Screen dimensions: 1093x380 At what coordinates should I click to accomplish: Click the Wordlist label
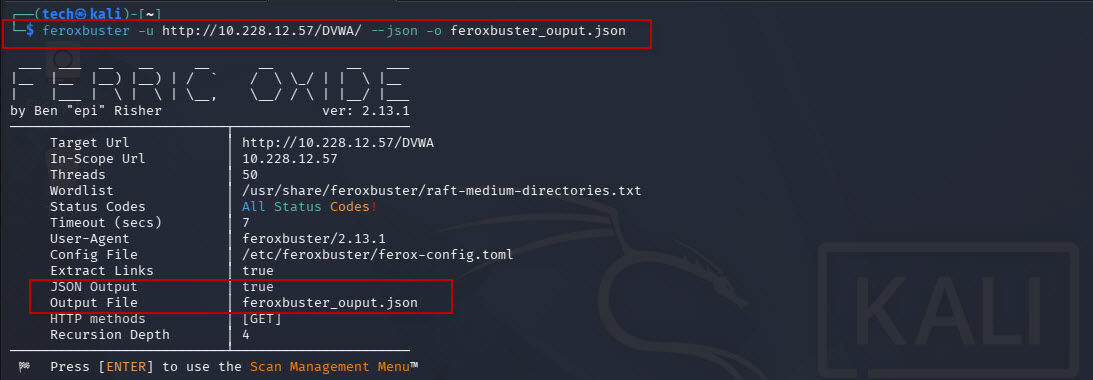(82, 190)
